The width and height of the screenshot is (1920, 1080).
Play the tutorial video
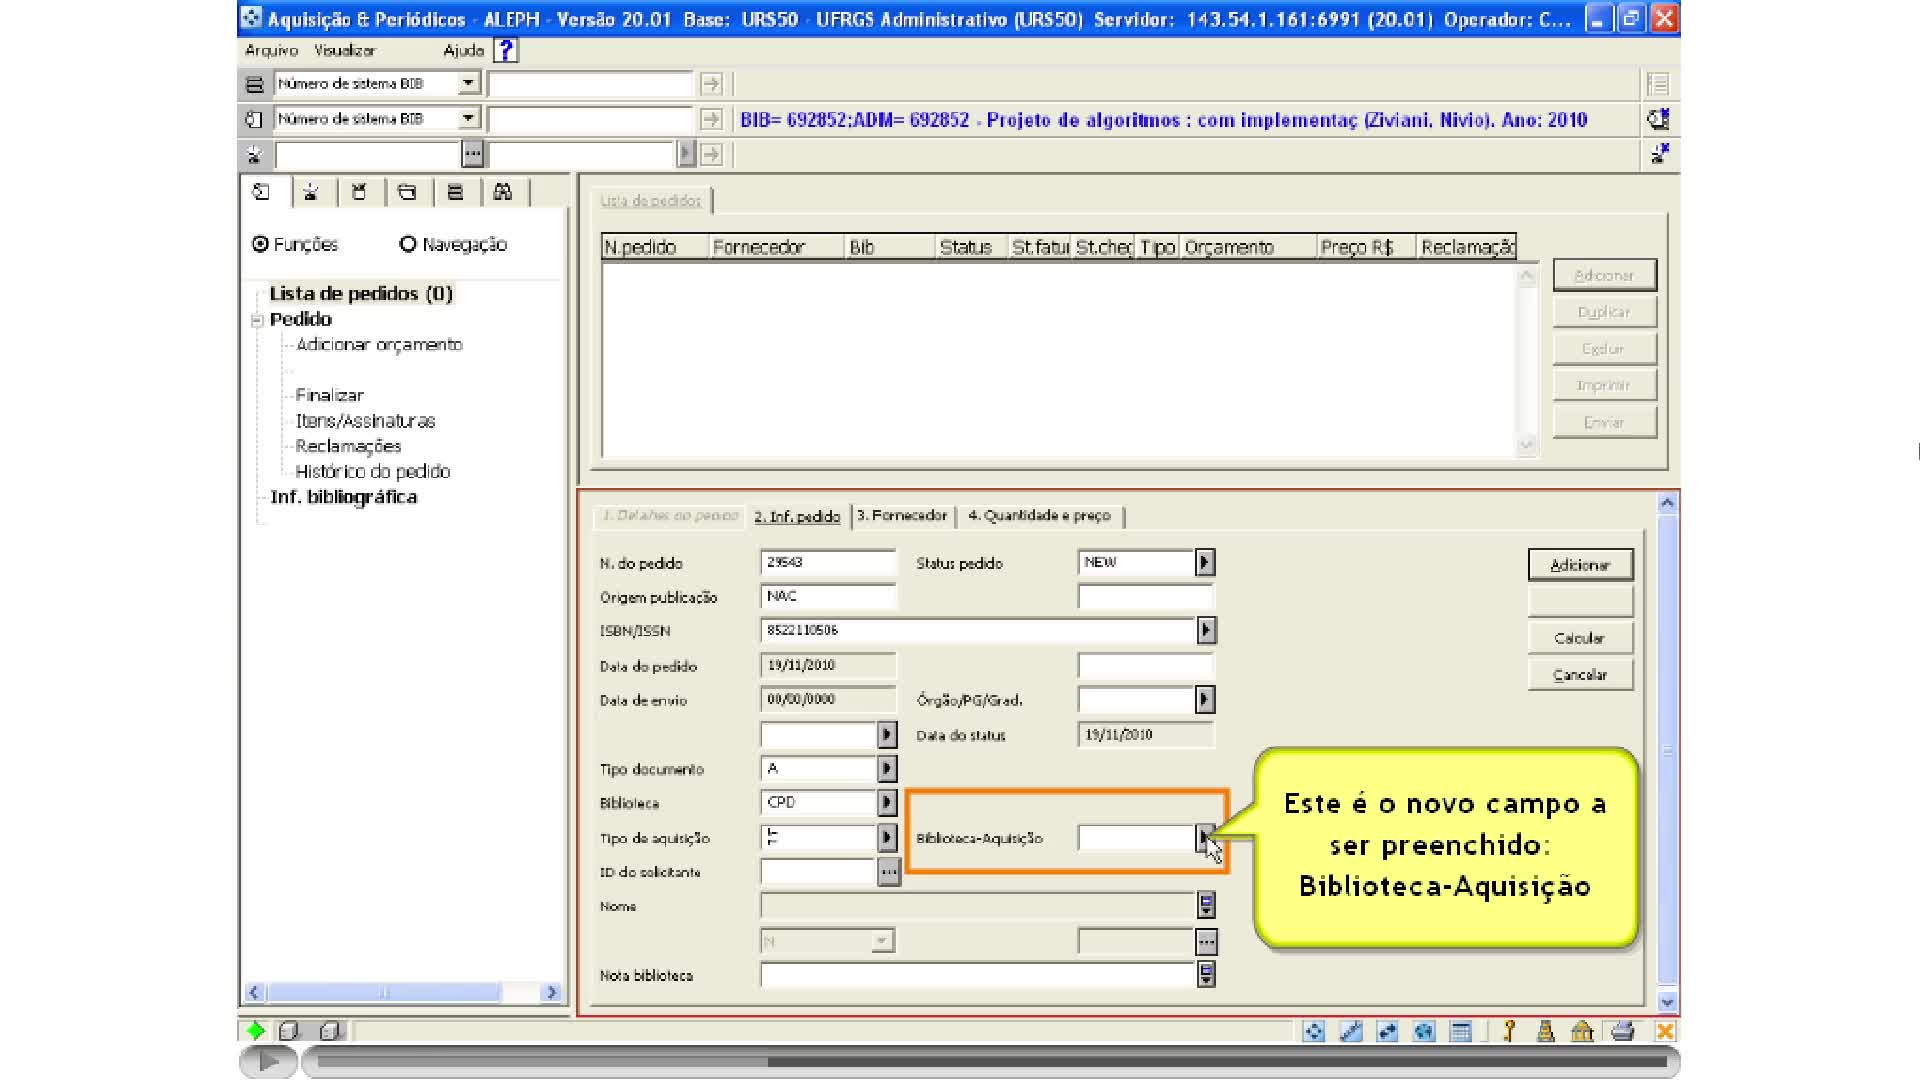(x=268, y=1061)
